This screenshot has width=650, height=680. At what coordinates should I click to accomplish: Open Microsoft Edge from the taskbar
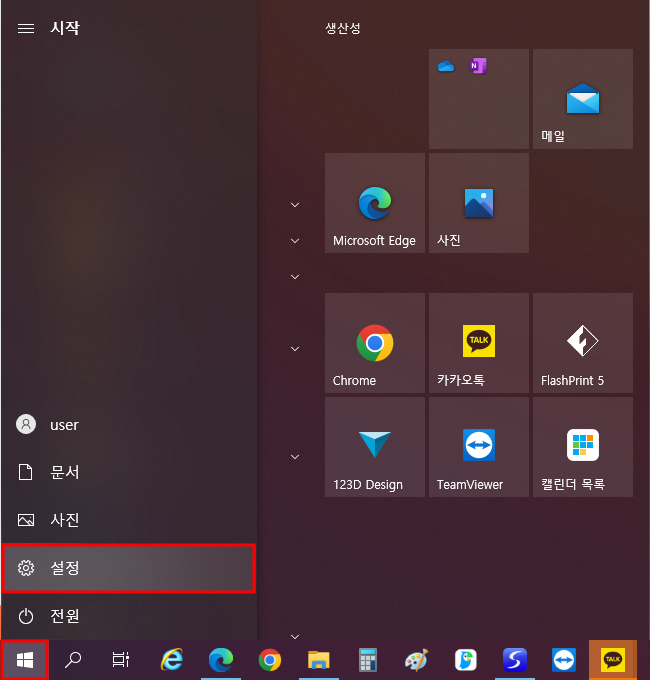pos(221,660)
